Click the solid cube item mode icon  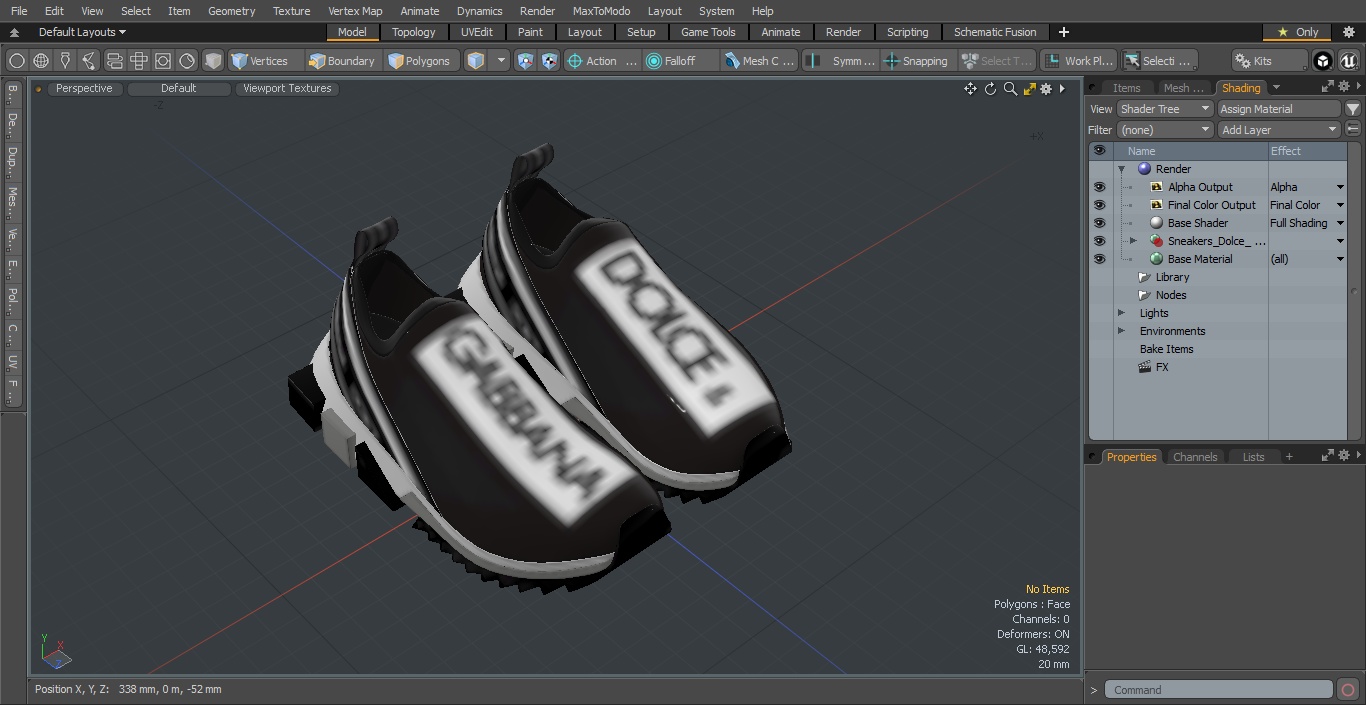(213, 61)
